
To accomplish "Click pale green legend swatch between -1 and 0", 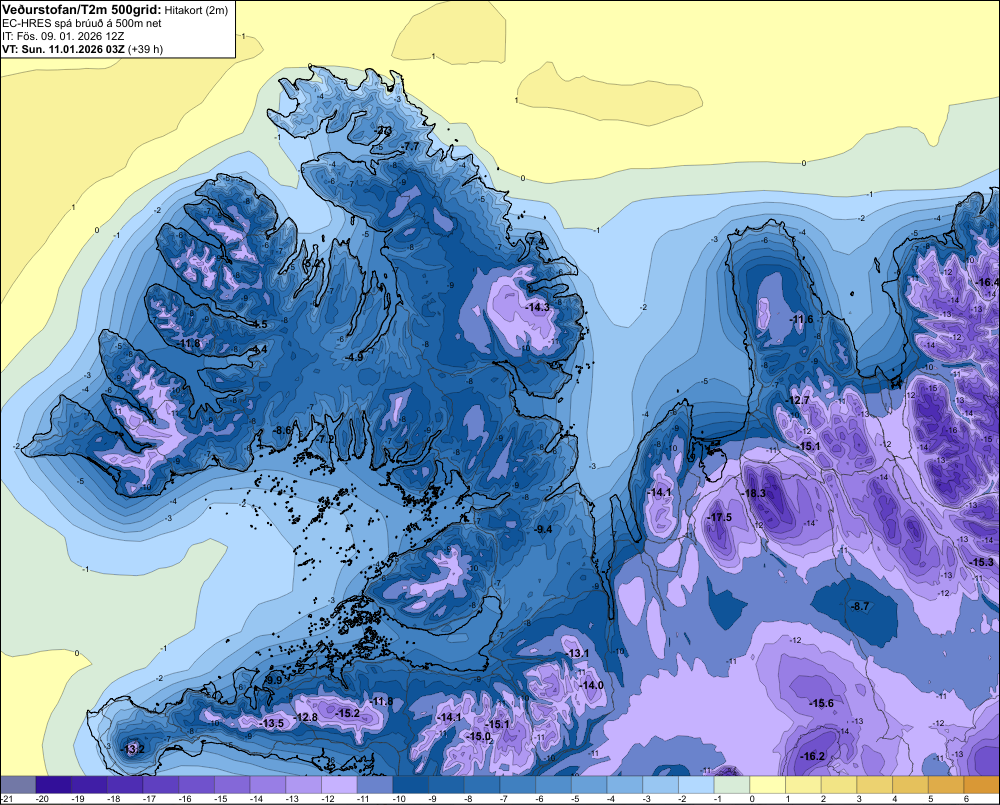I will 732,784.
